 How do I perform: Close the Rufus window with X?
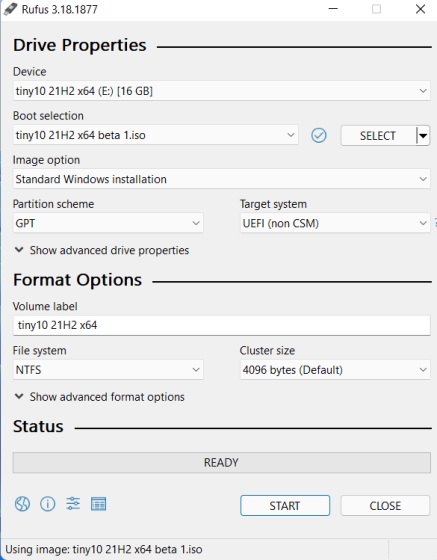[421, 9]
